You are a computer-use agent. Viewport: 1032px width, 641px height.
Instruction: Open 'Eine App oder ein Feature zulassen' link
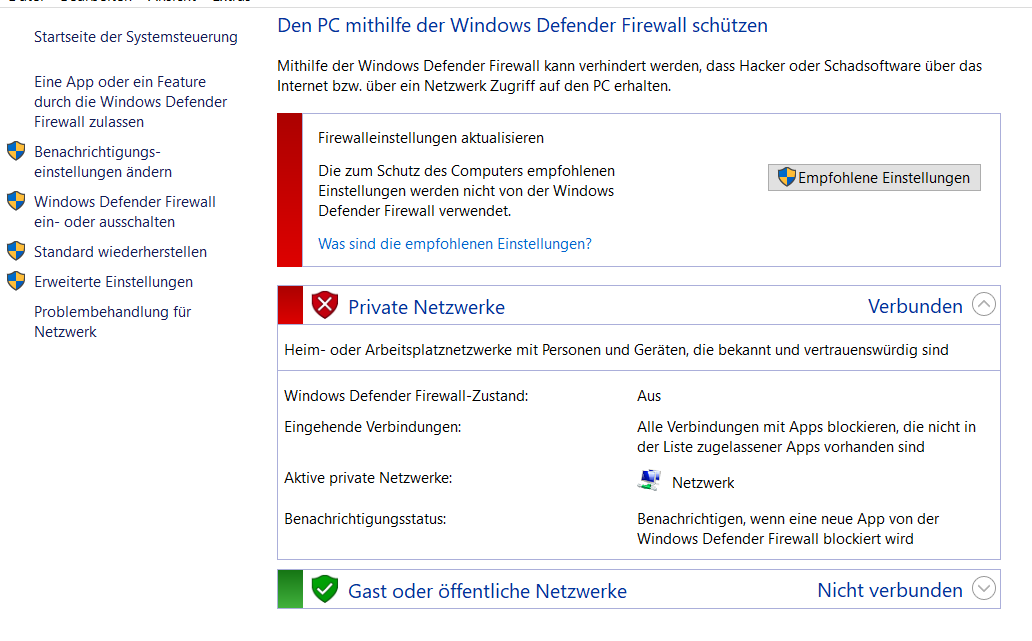tap(130, 102)
